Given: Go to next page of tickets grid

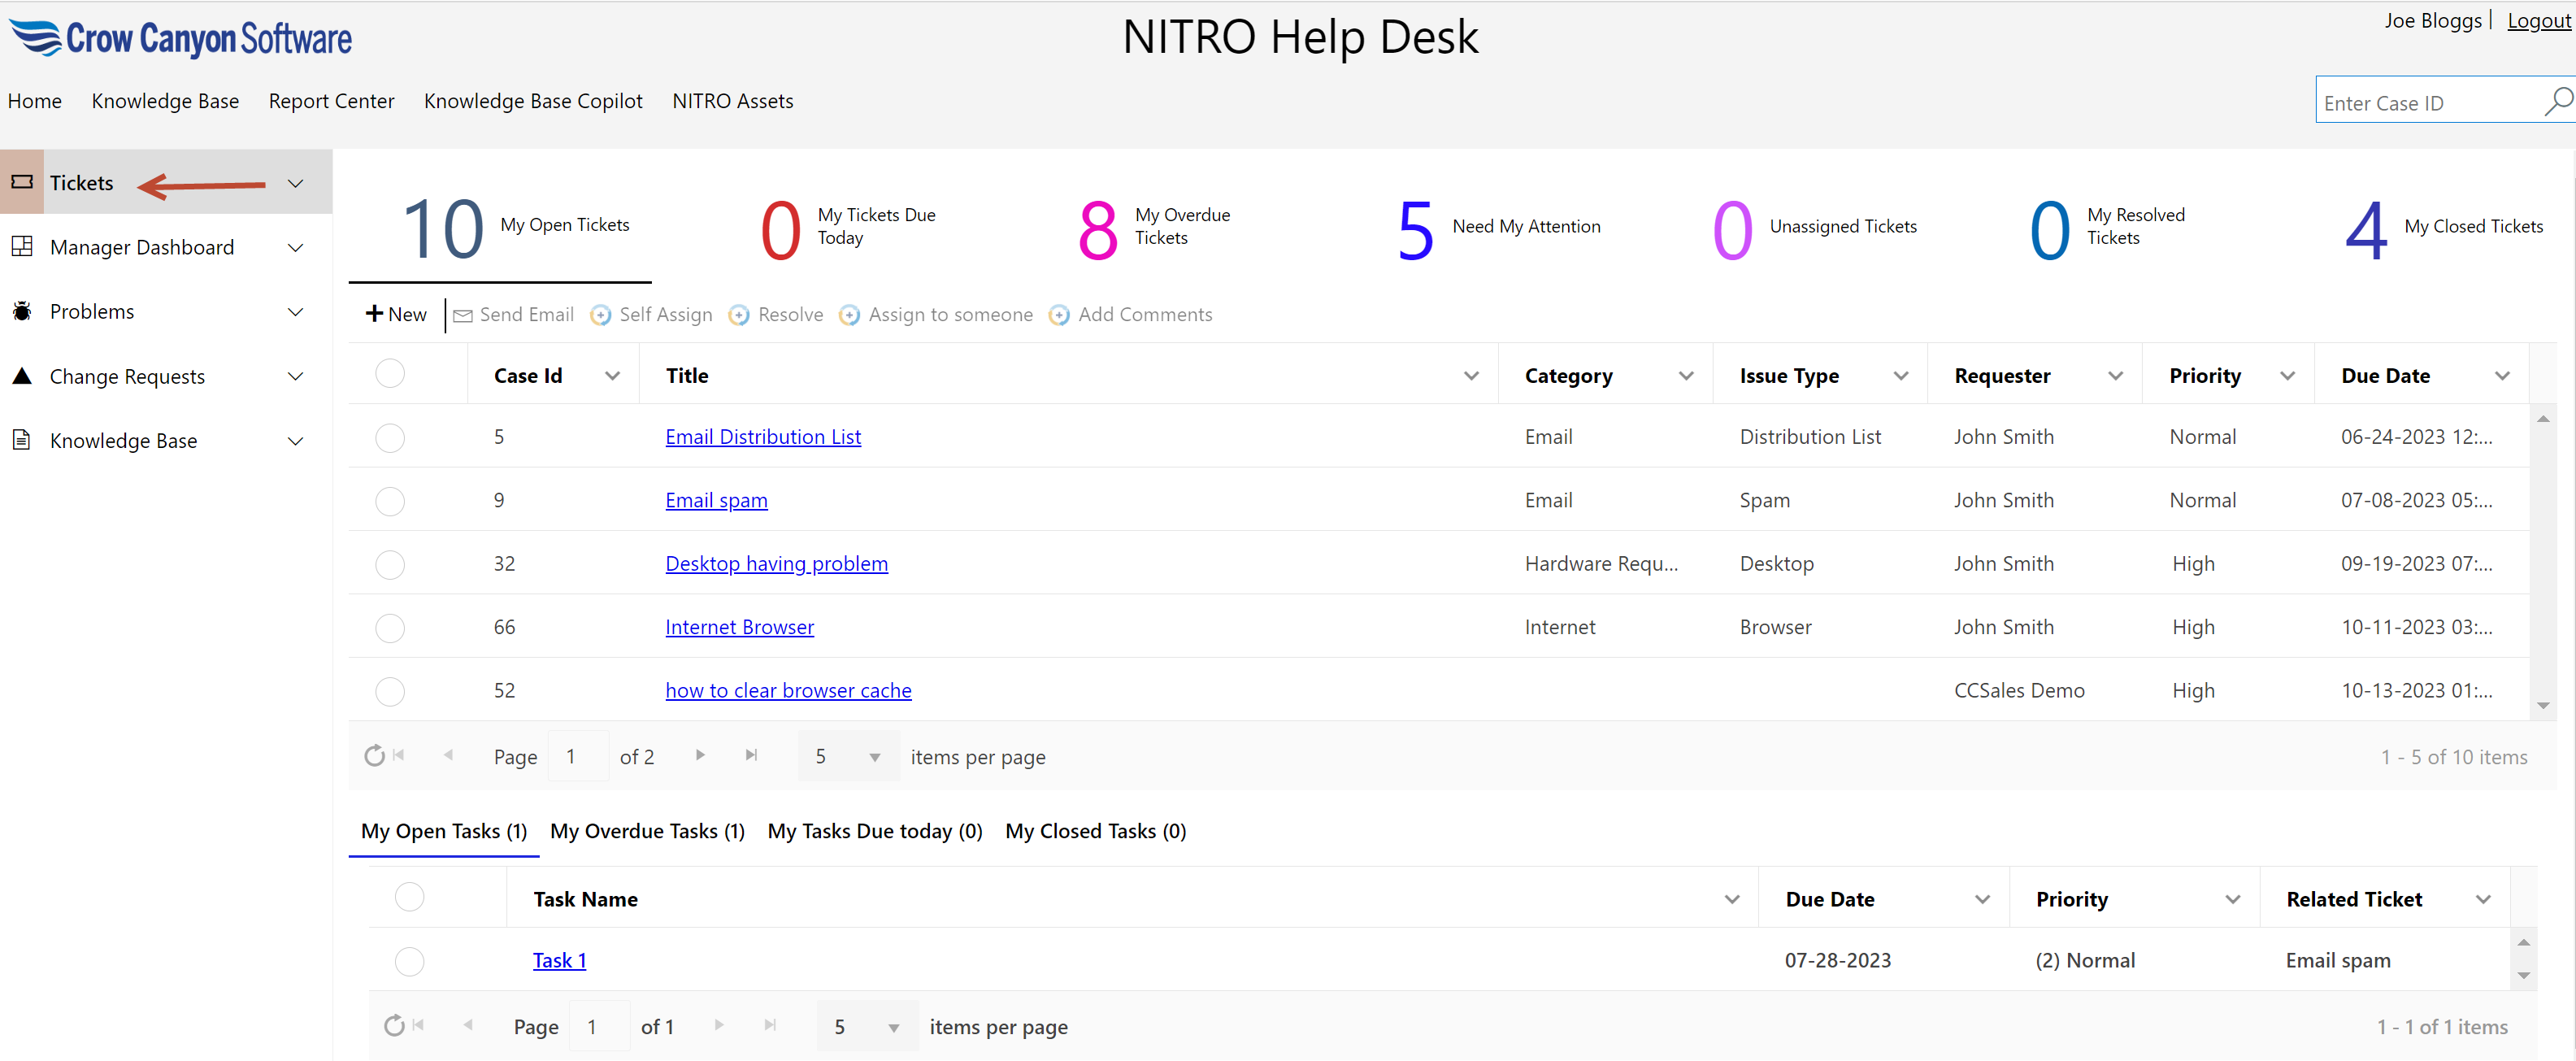Looking at the screenshot, I should click(700, 755).
